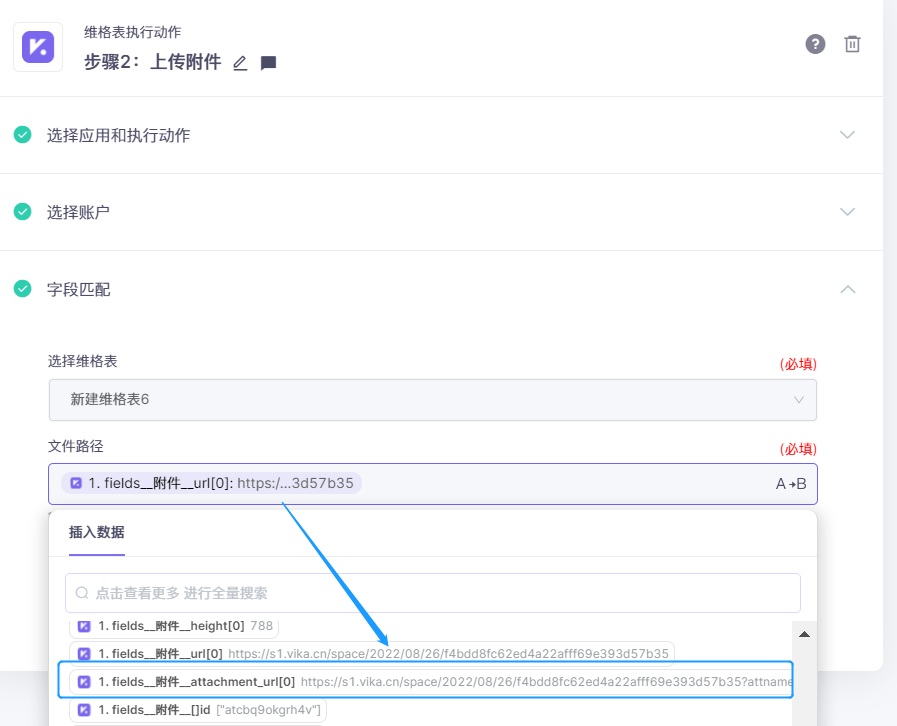This screenshot has width=897, height=726.
Task: Open 新建维格表6 dropdown
Action: point(432,400)
